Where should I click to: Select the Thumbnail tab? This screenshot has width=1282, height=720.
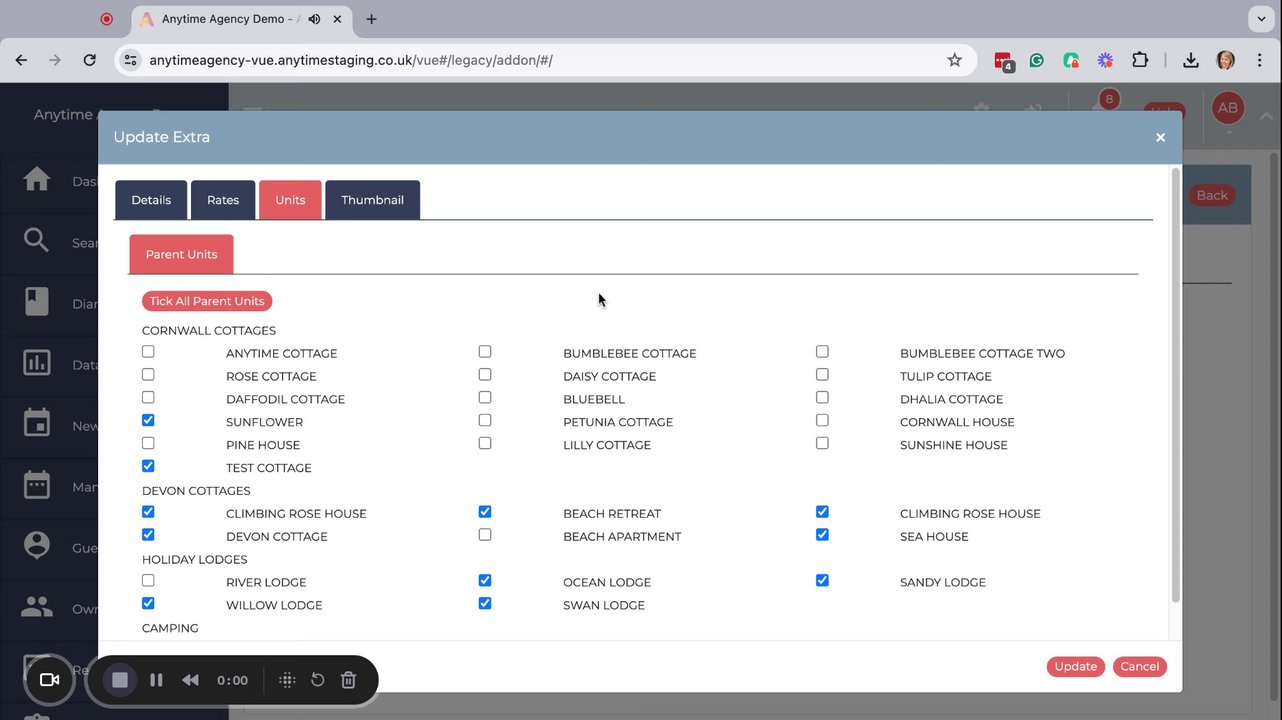click(372, 200)
